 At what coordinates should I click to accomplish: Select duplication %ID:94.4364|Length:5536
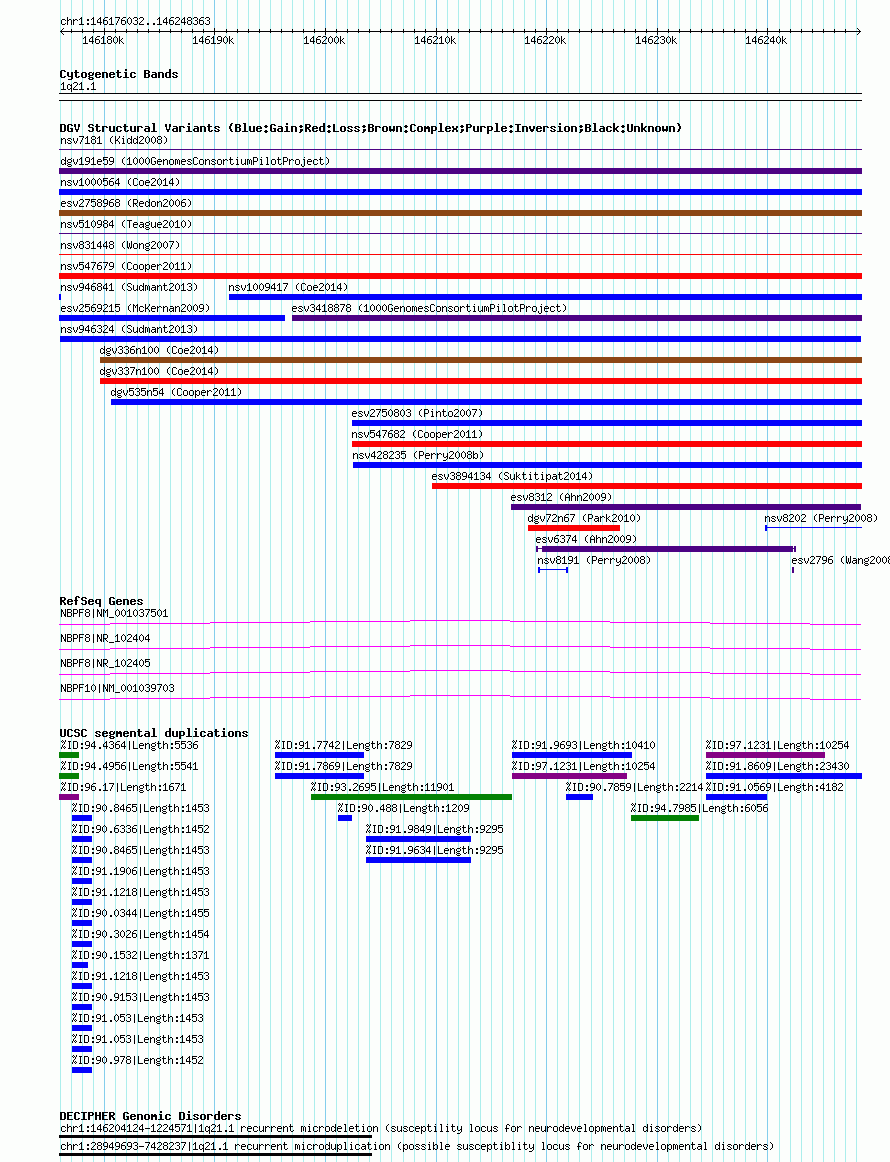(129, 746)
